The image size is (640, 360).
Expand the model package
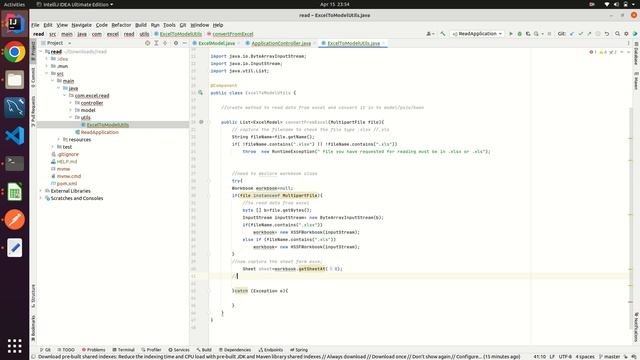point(71,110)
